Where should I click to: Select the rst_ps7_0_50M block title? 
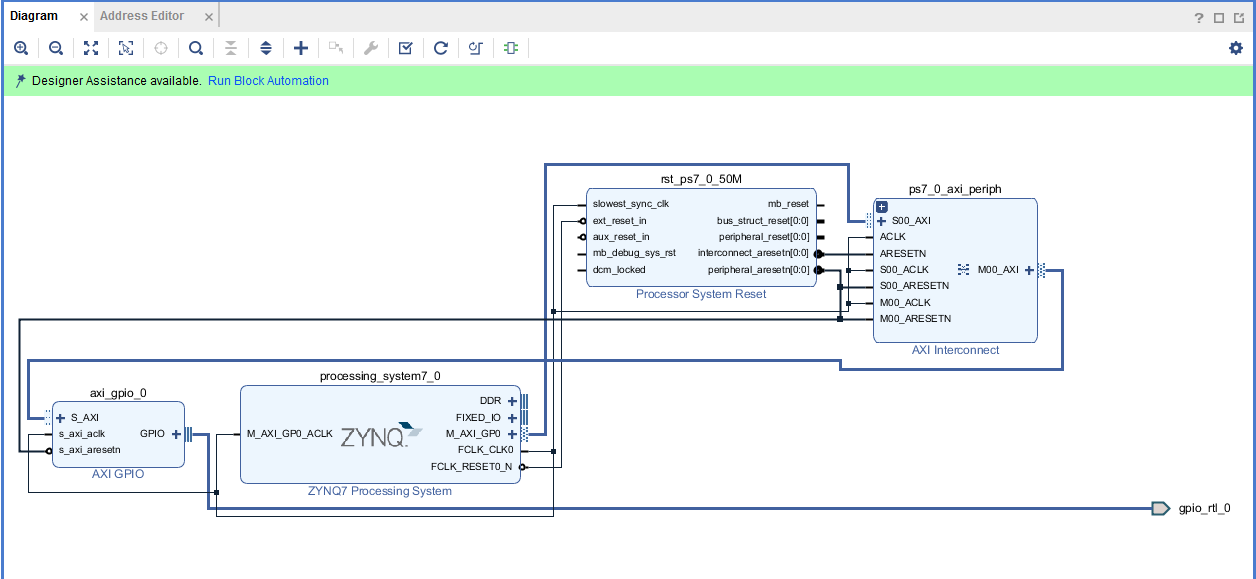tap(701, 179)
